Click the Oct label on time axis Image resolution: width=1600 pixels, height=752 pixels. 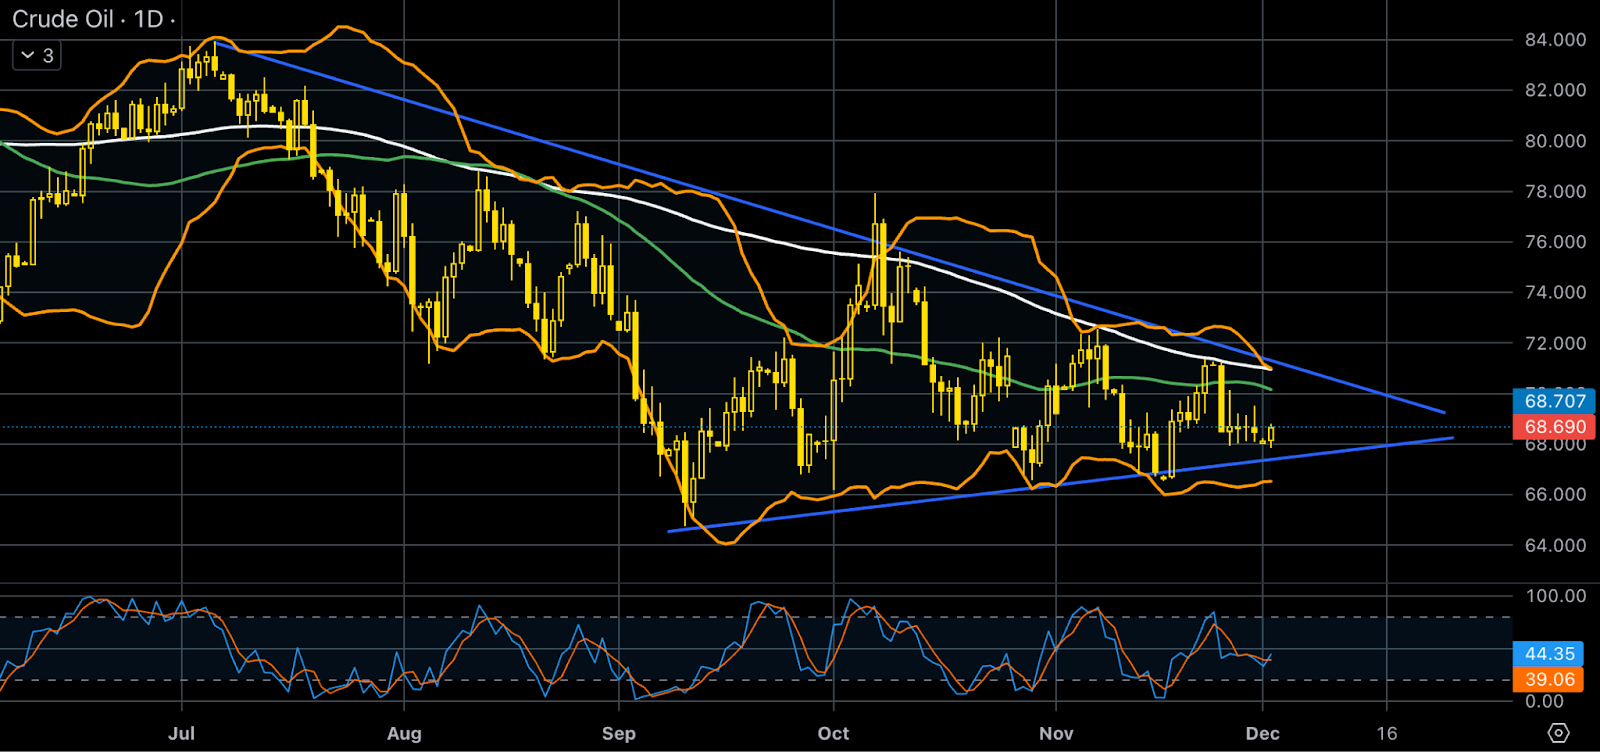pos(833,733)
